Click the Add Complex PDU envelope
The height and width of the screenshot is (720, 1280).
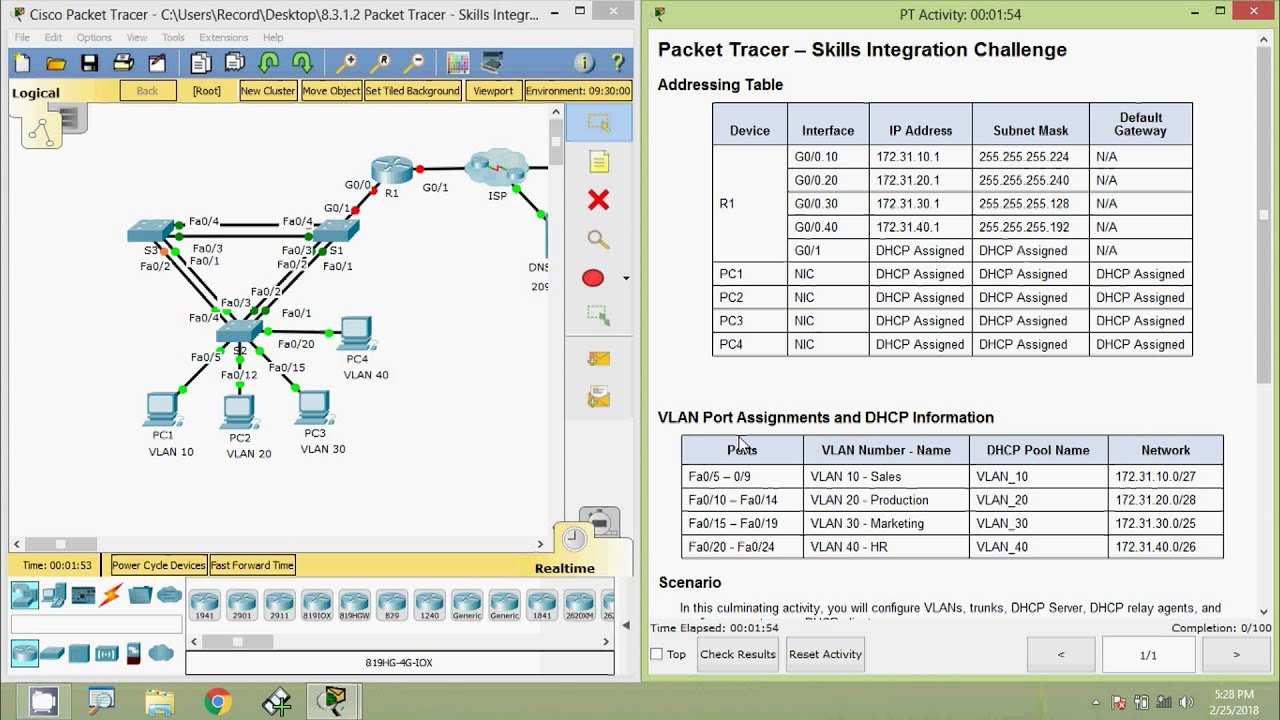598,397
